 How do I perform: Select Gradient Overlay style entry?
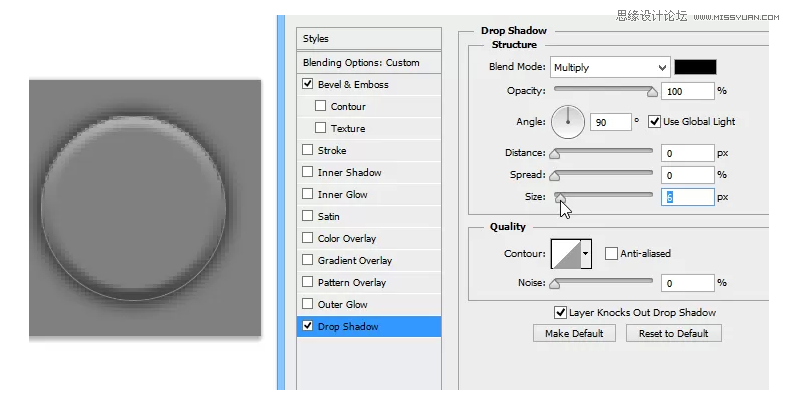354,261
